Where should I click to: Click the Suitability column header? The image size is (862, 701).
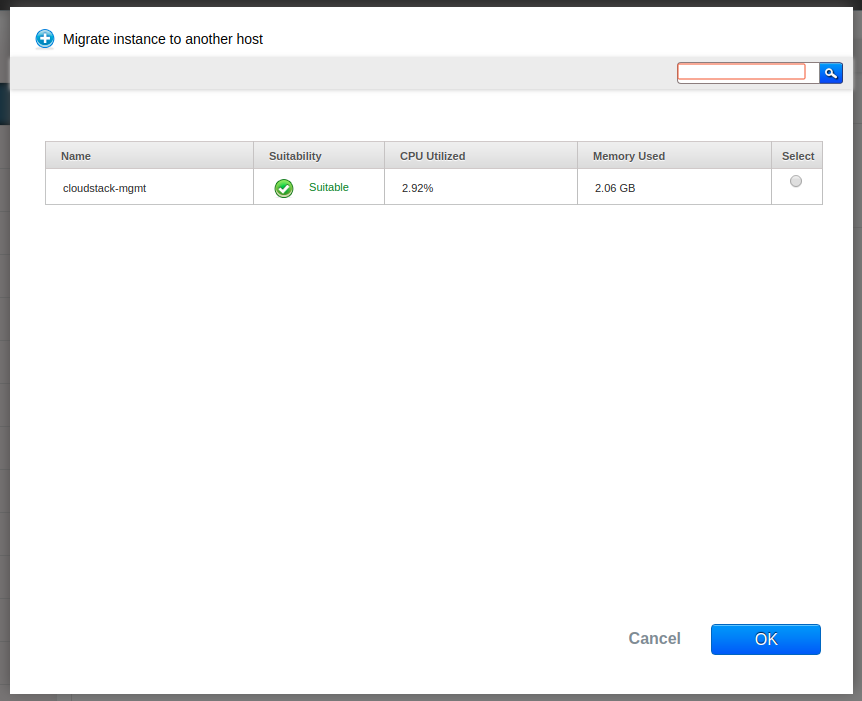319,156
